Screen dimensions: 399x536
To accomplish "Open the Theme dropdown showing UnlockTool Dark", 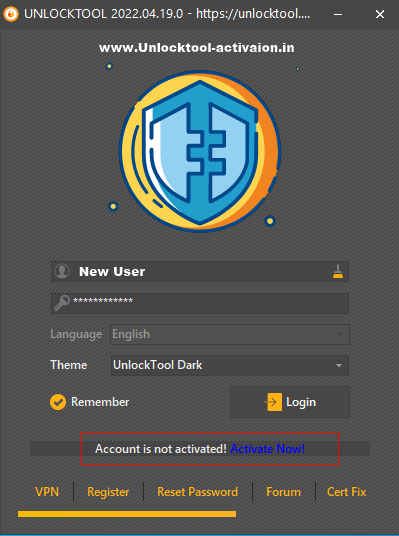I will pyautogui.click(x=230, y=365).
